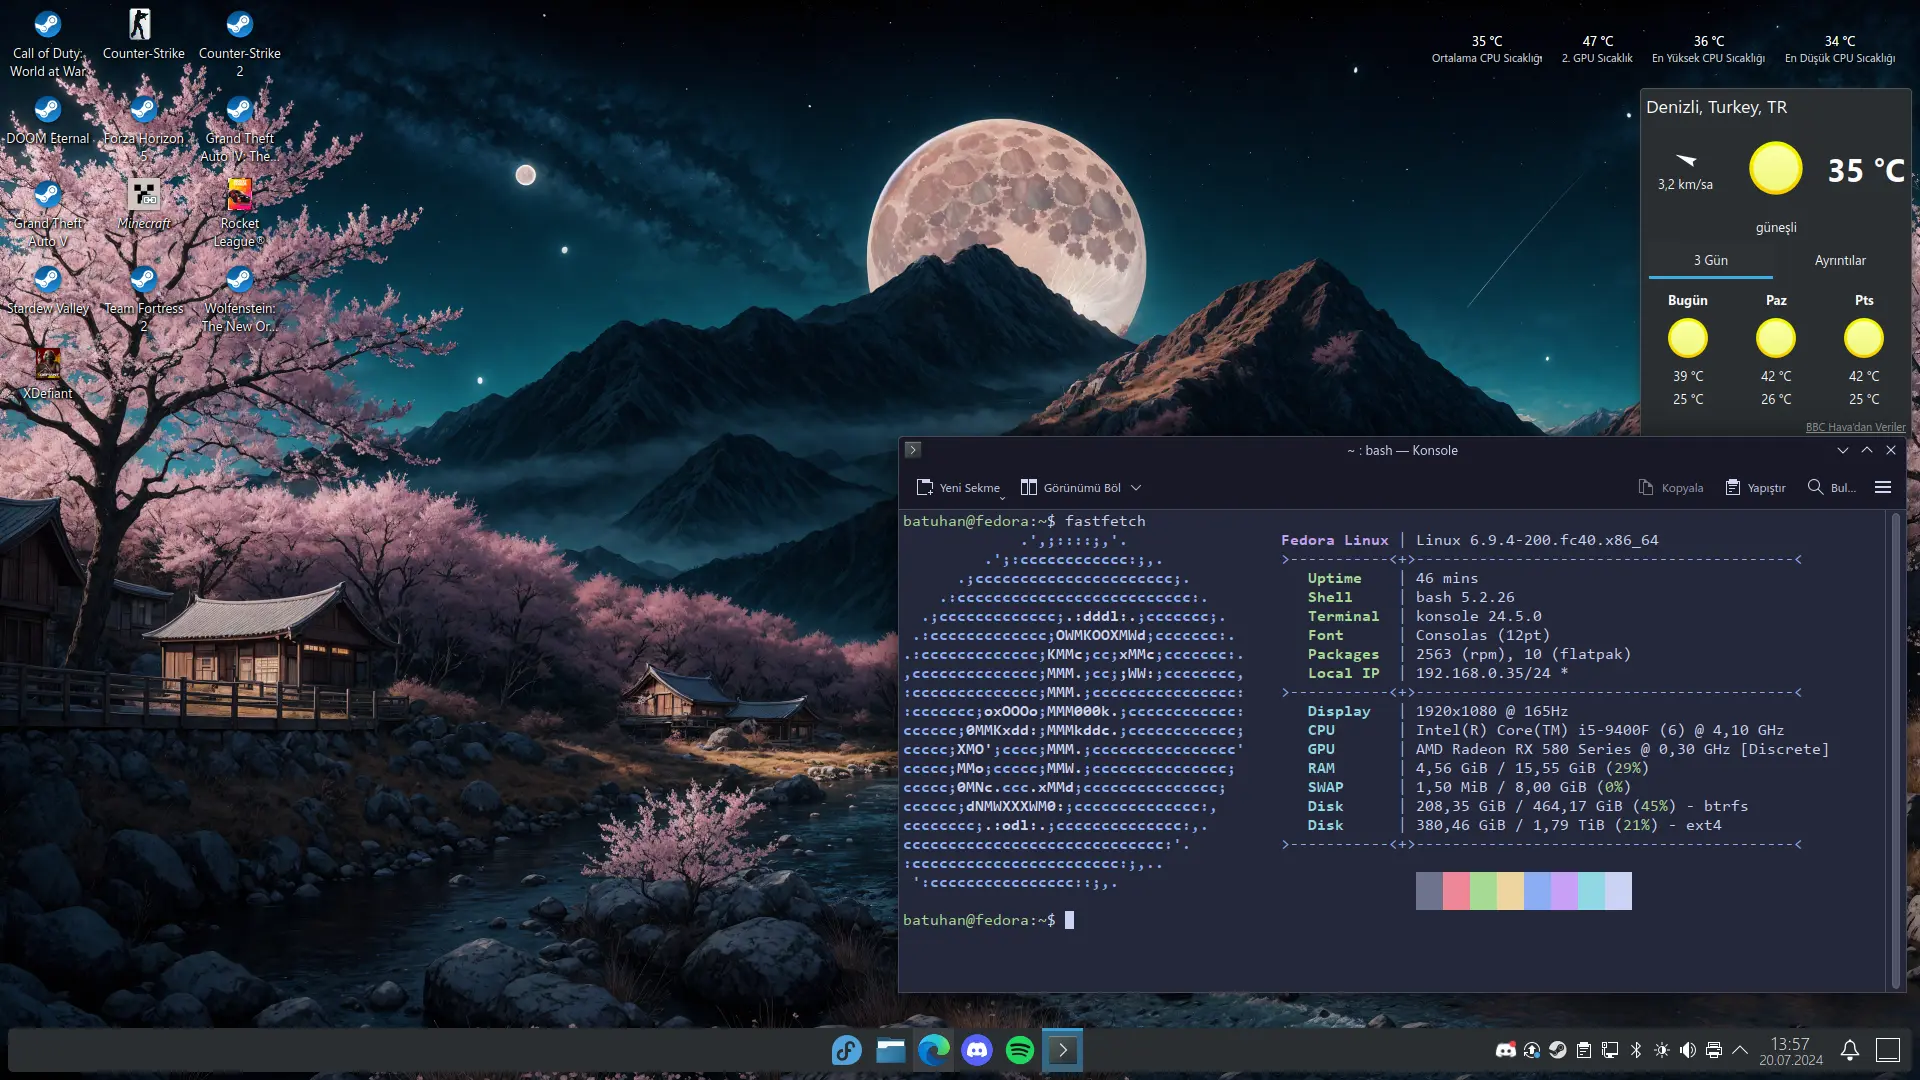
Task: Select the Grand Theft Auto V icon
Action: pyautogui.click(x=47, y=214)
